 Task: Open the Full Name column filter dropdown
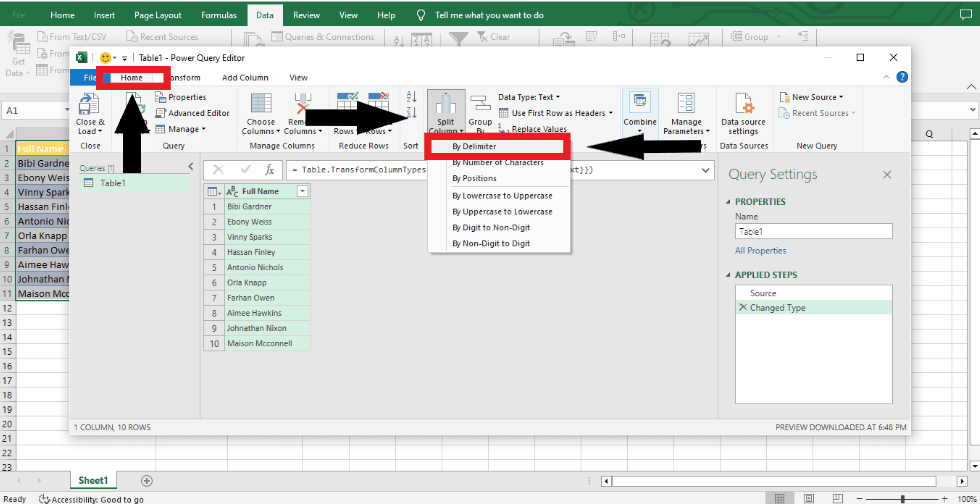302,191
